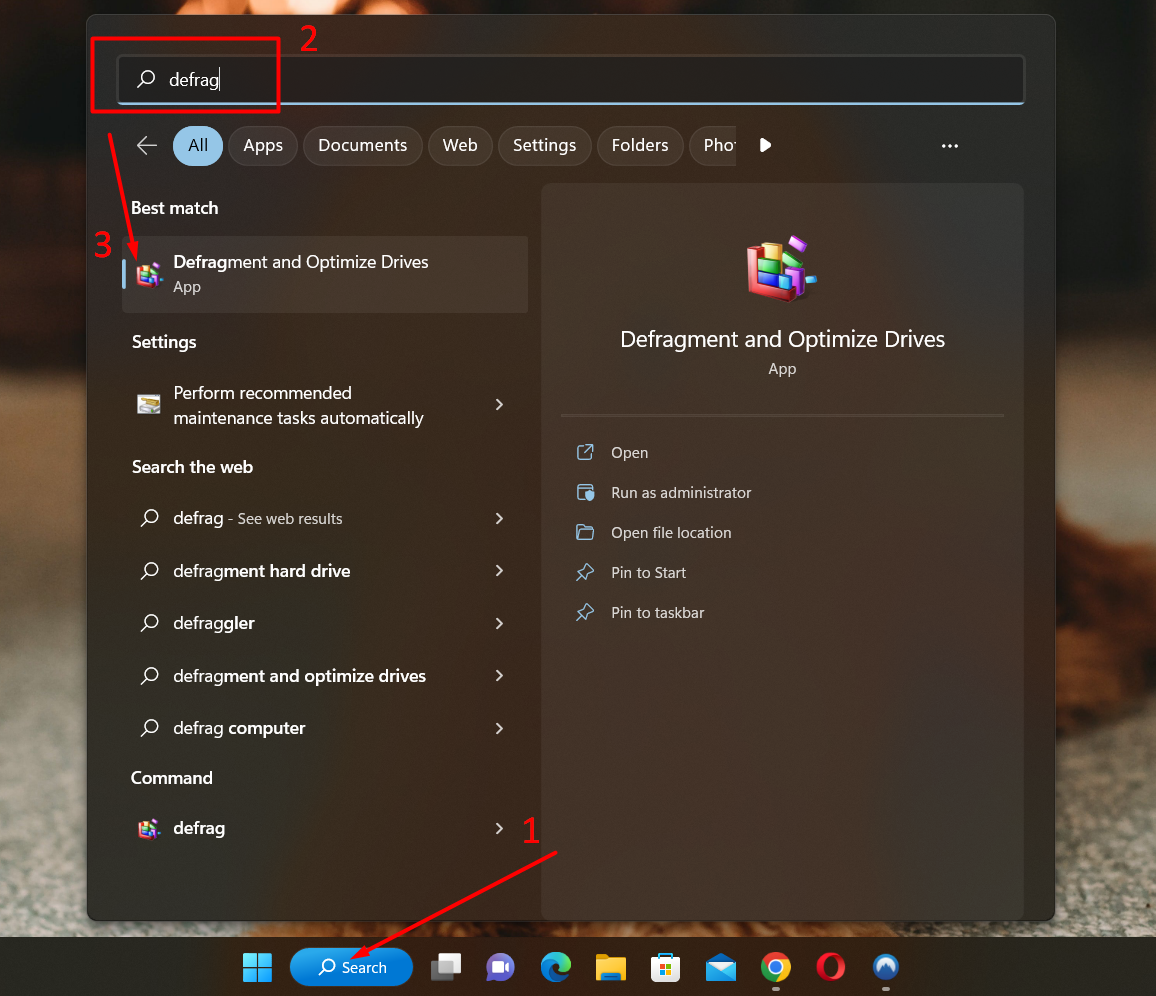Click the folder icon beside Open file location
Viewport: 1156px width, 996px height.
pos(585,532)
